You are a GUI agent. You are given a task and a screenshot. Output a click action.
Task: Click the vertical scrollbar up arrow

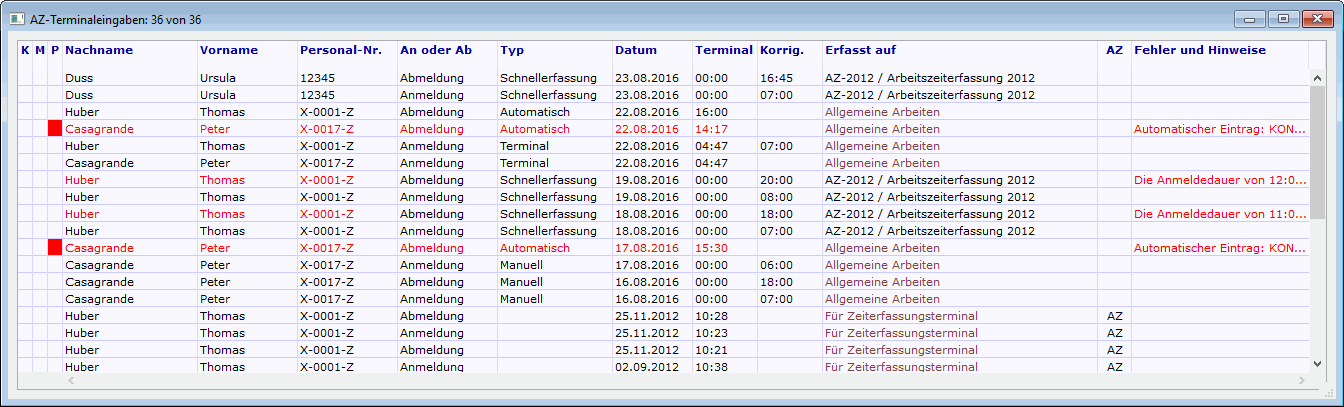point(1317,78)
